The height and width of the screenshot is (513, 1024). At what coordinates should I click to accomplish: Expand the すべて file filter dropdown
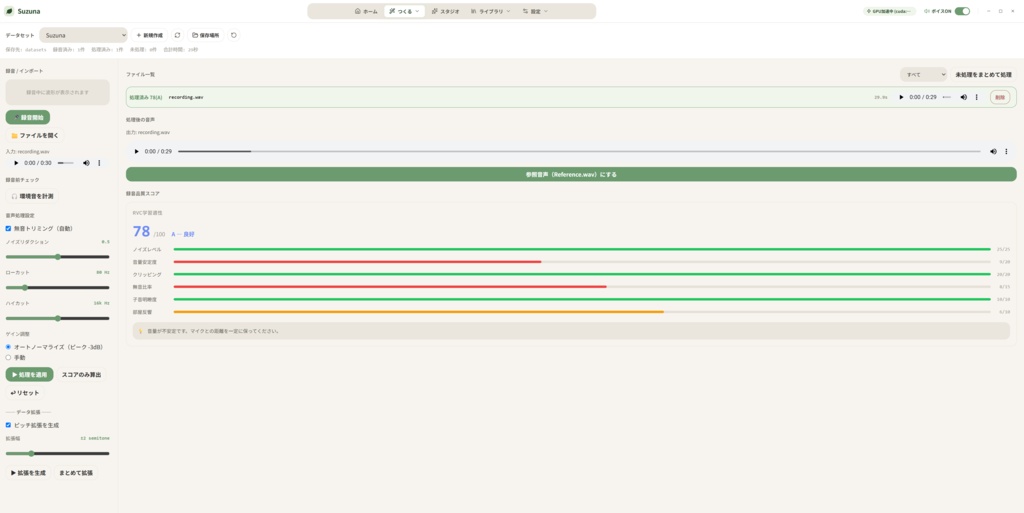point(923,75)
